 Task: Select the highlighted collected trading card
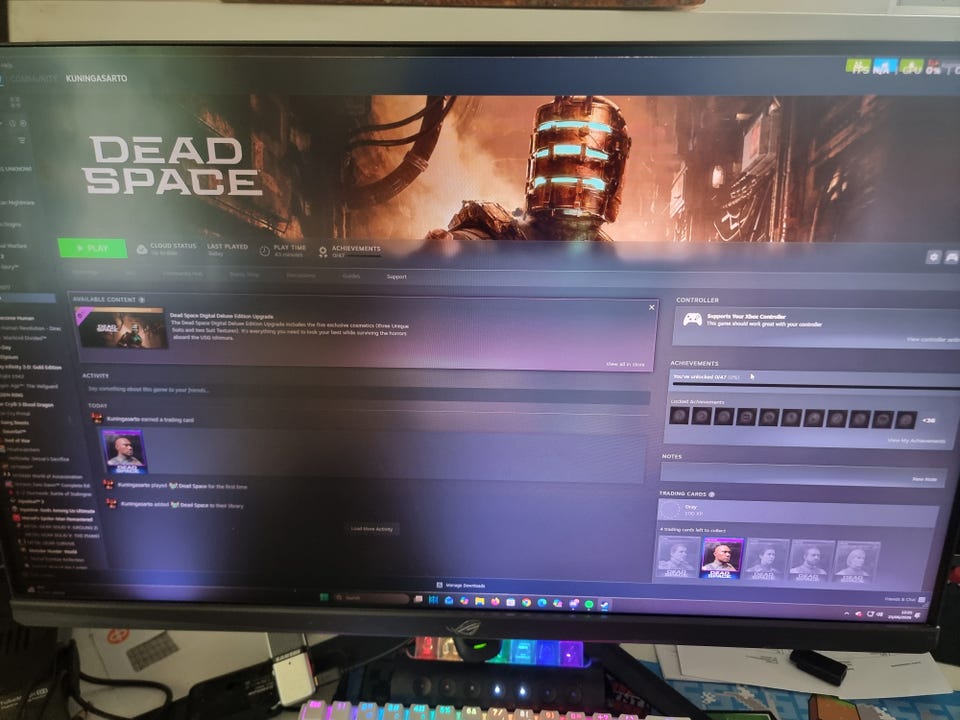pyautogui.click(x=721, y=558)
